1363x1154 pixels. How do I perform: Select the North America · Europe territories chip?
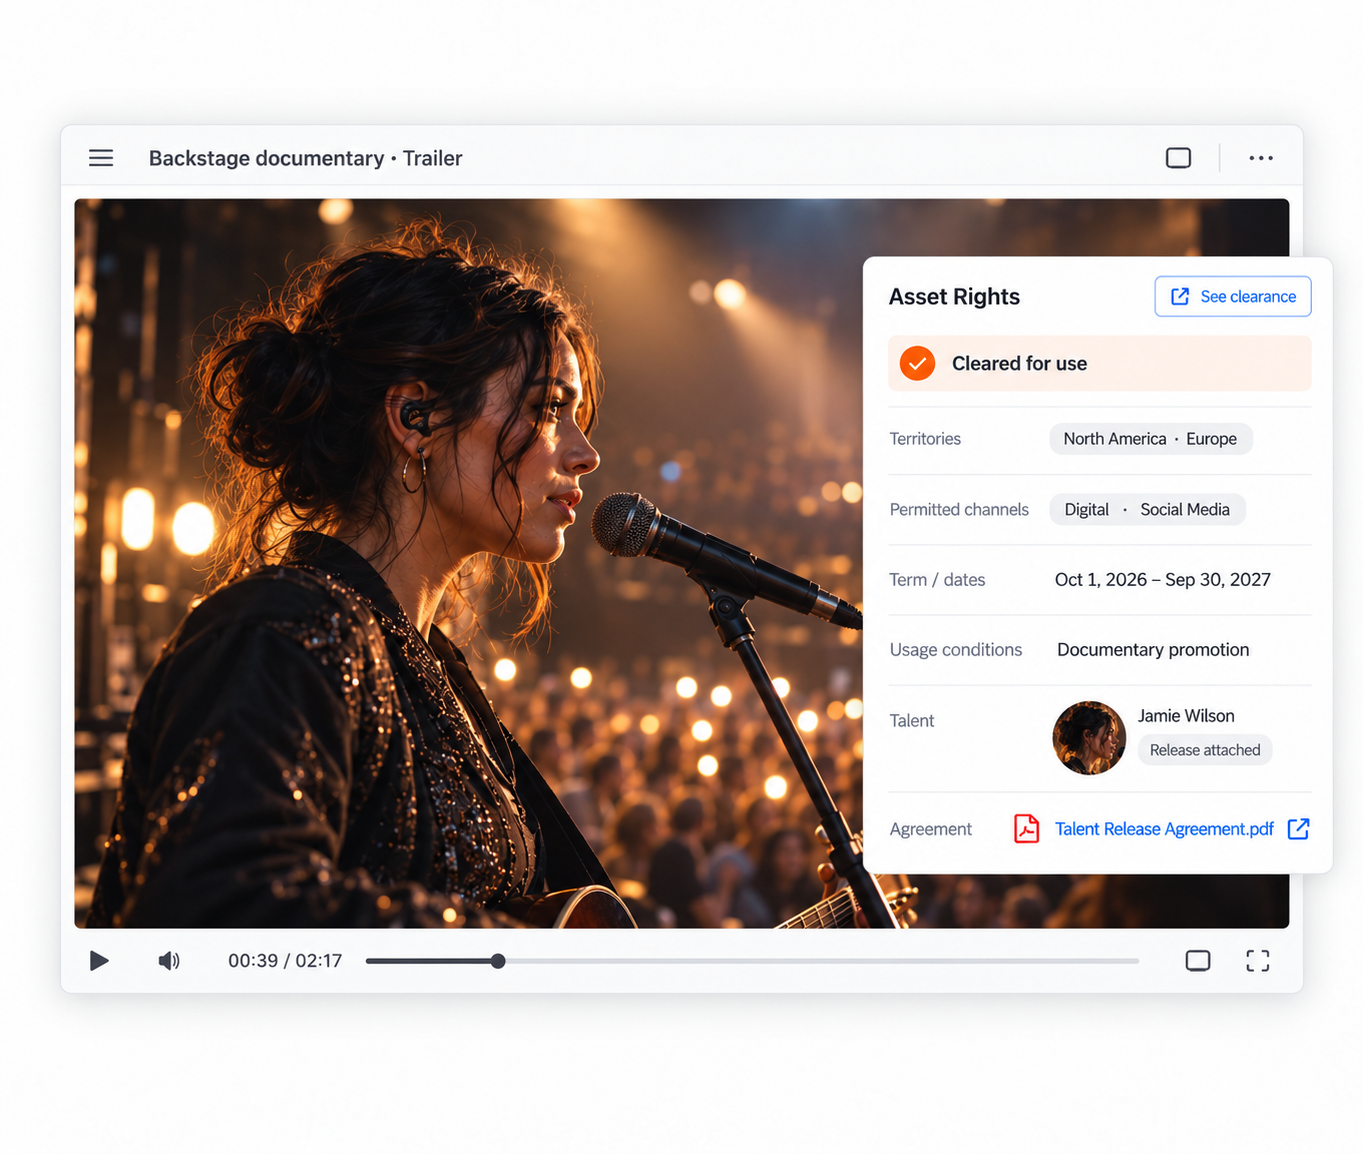coord(1150,439)
